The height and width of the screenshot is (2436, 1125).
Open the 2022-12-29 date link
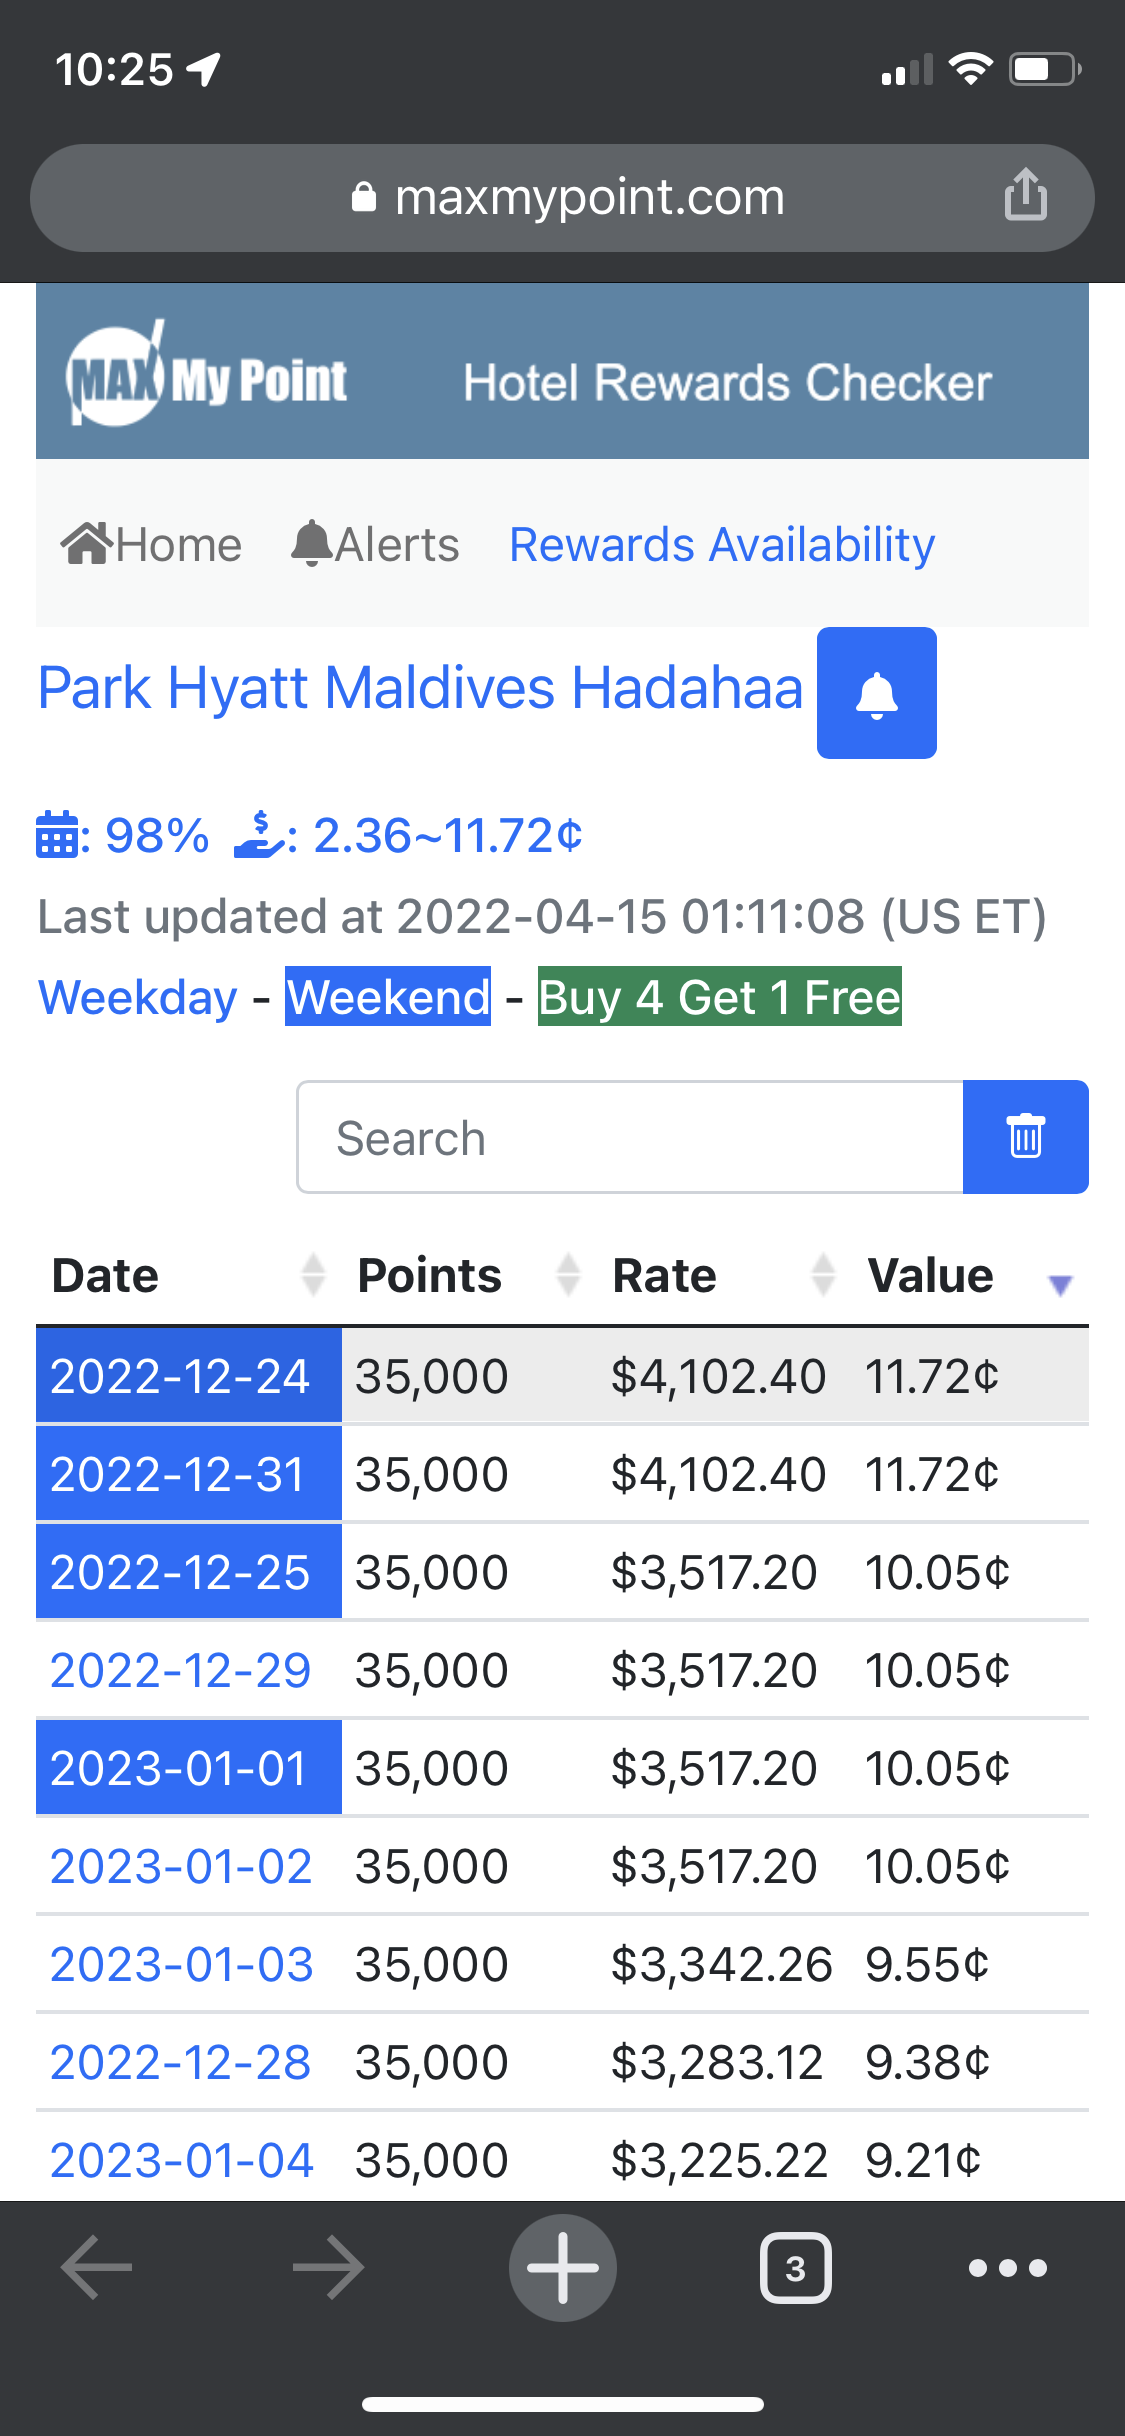tap(180, 1670)
